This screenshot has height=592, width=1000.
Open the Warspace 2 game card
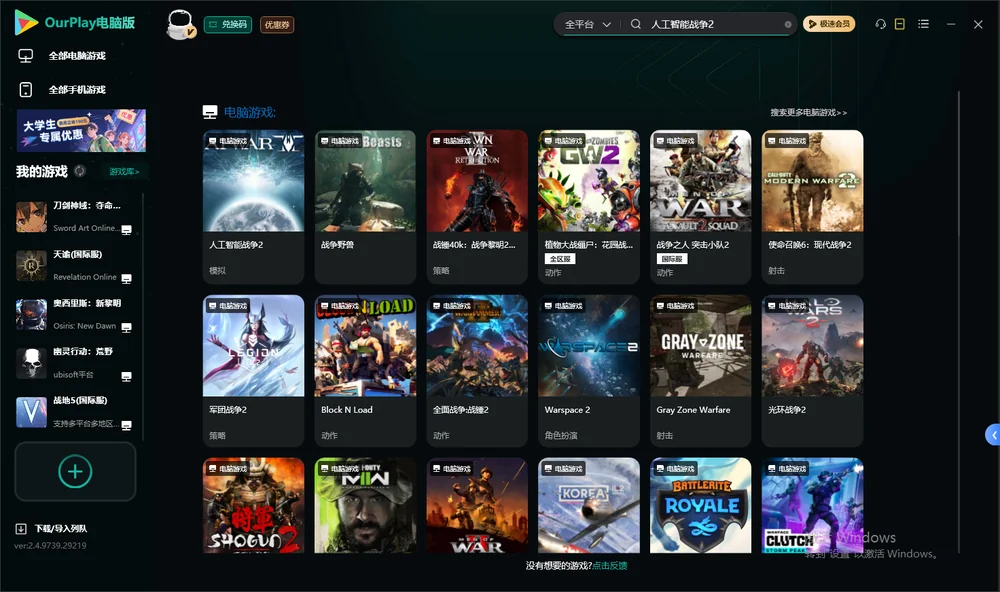(589, 371)
